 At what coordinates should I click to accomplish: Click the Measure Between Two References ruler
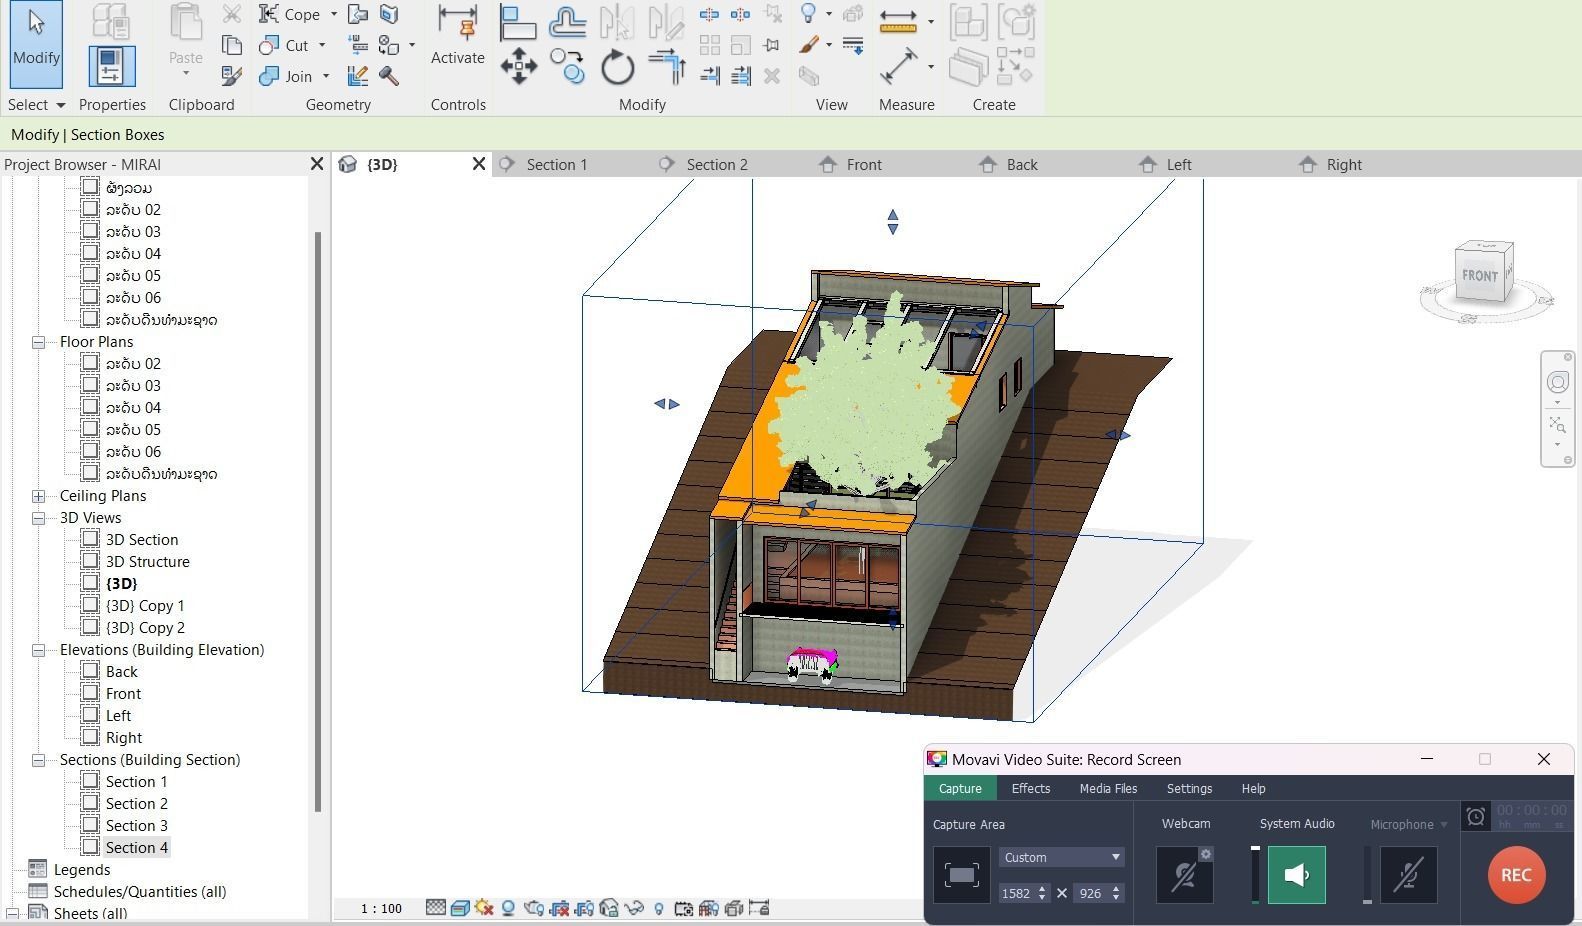(x=898, y=22)
